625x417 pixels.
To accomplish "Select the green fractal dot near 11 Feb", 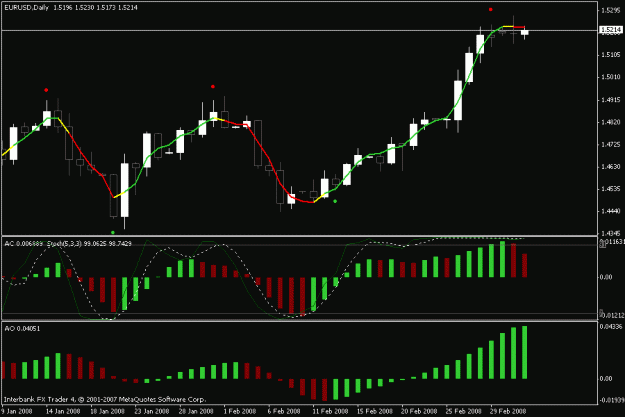I will point(335,201).
